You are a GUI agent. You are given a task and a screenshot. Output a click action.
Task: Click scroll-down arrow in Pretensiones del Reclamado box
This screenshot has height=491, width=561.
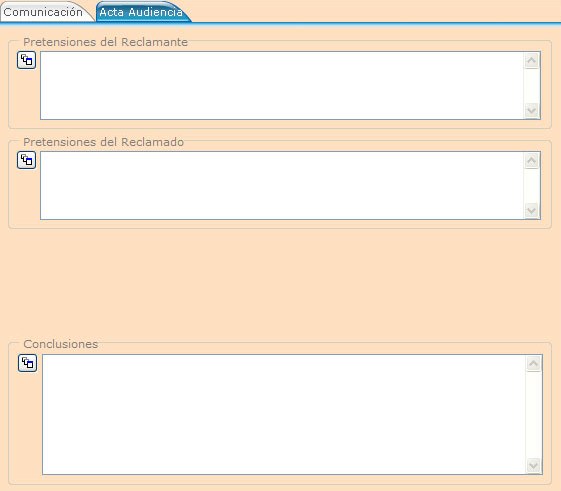[532, 210]
